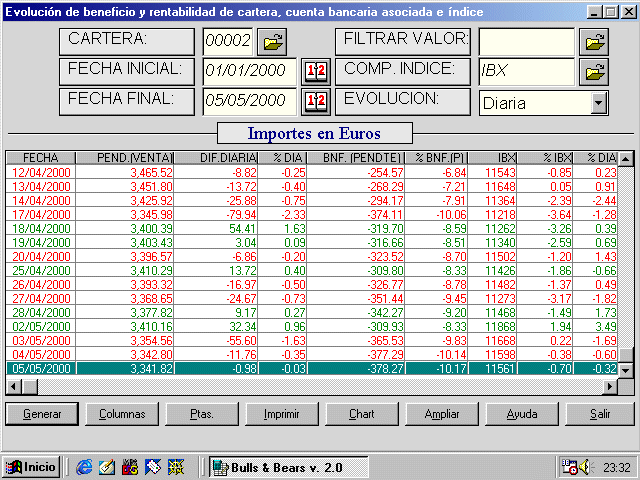The image size is (640, 480).
Task: Click the DIF.DIARIA column header
Action: pyautogui.click(x=216, y=158)
